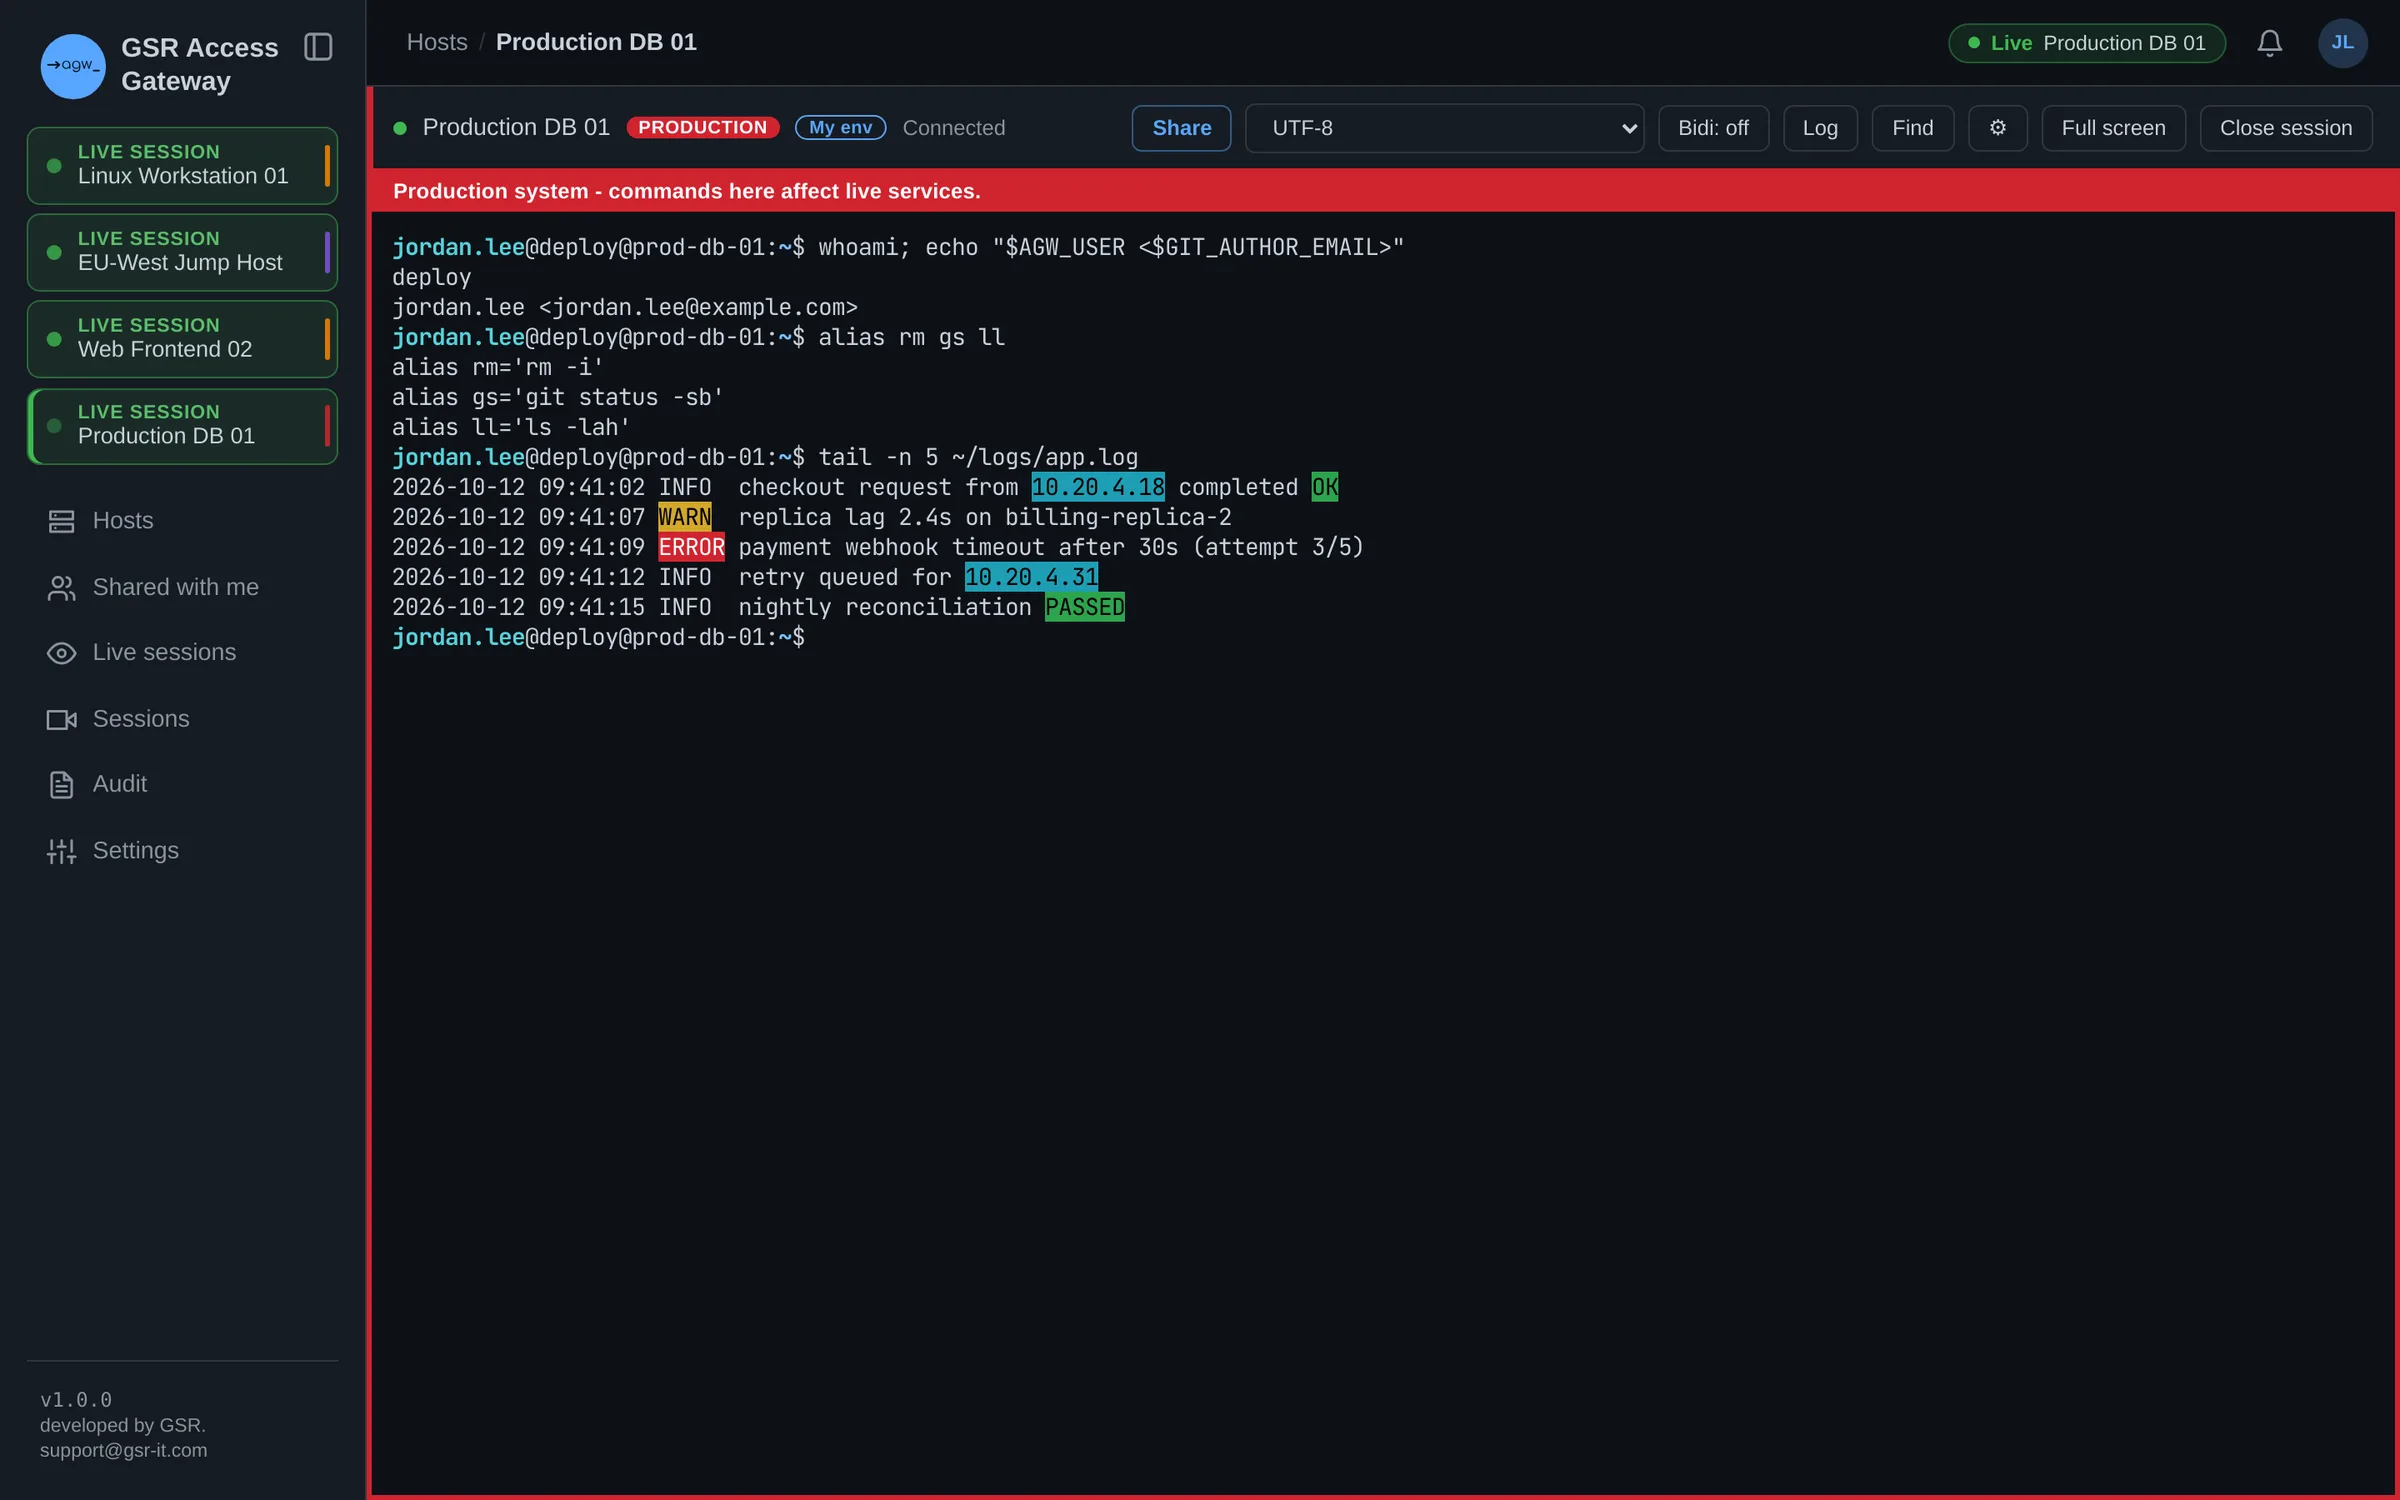
Task: Open the JL user avatar menu
Action: point(2342,43)
